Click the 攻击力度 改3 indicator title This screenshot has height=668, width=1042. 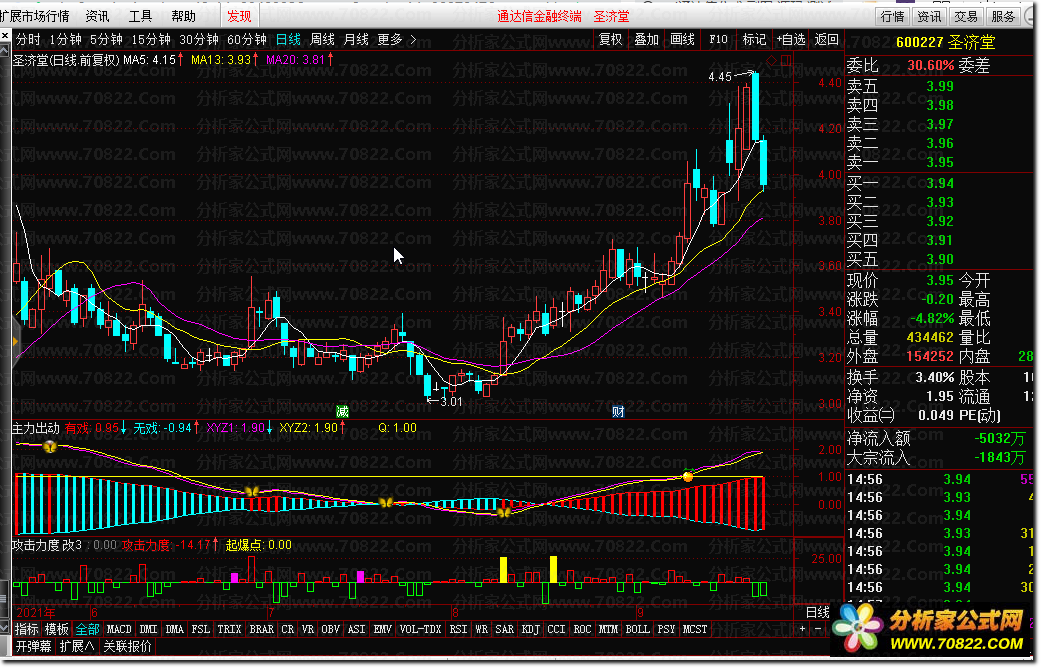click(x=47, y=545)
